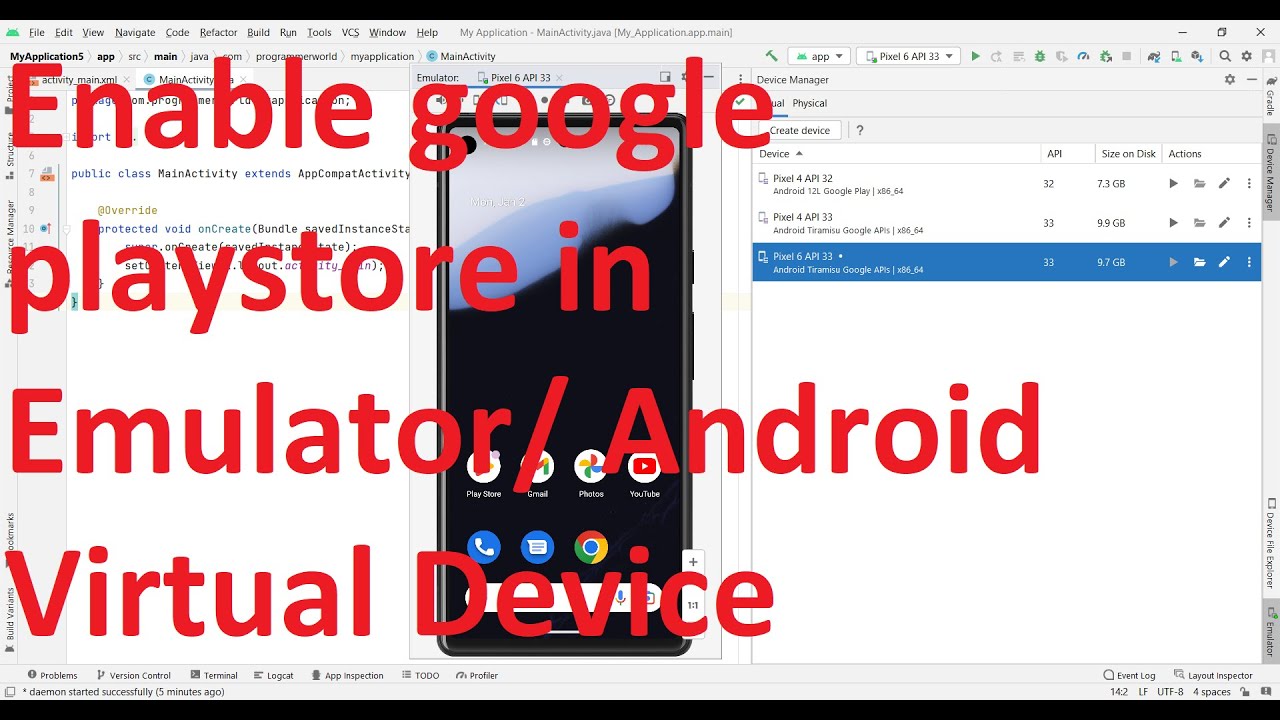Launch Pixel 4 API 33 emulator
Viewport: 1280px width, 720px height.
tap(1174, 222)
